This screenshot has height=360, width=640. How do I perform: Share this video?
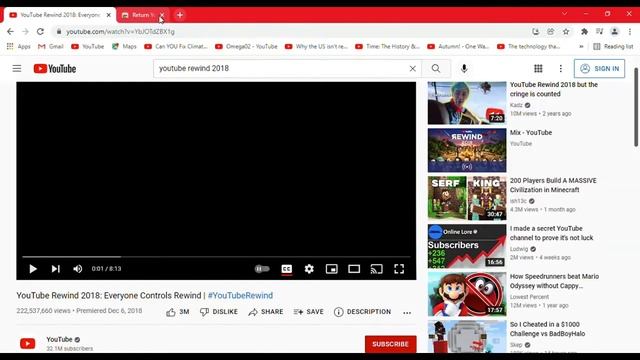[266, 312]
